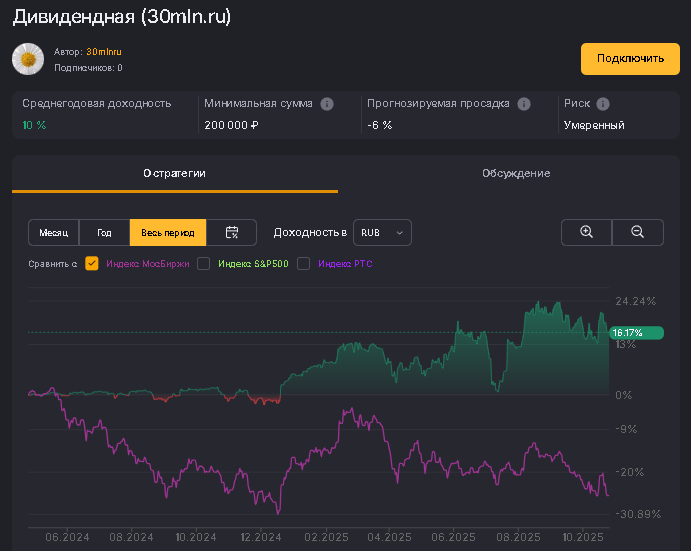This screenshot has height=551, width=691.
Task: Click the zoom in magnifier icon
Action: tap(587, 232)
